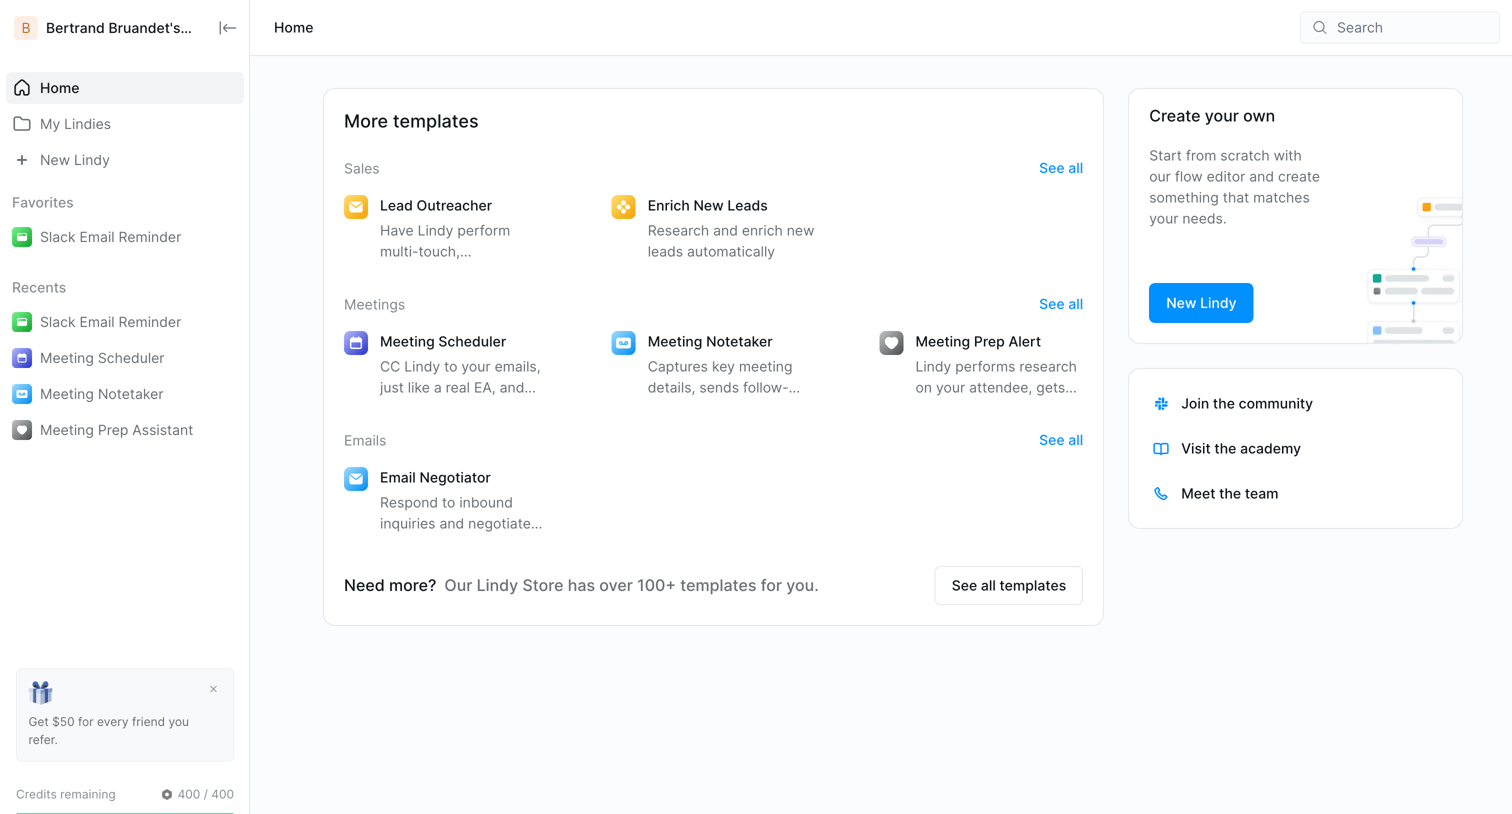Image resolution: width=1512 pixels, height=814 pixels.
Task: Open Meeting Scheduler from Recents
Action: [x=125, y=358]
